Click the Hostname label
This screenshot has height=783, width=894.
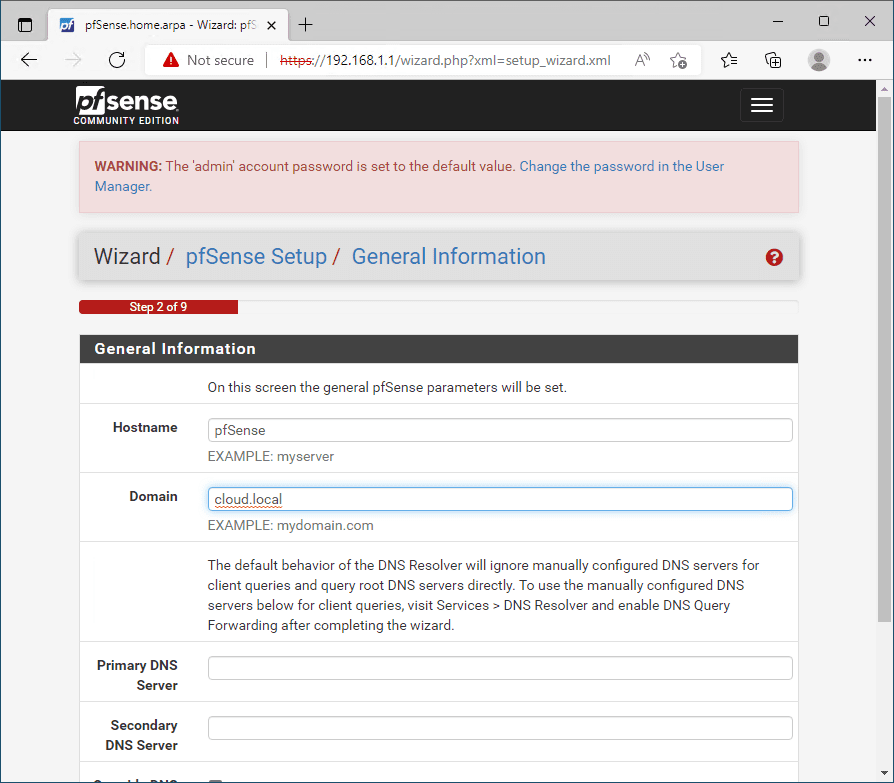(145, 427)
